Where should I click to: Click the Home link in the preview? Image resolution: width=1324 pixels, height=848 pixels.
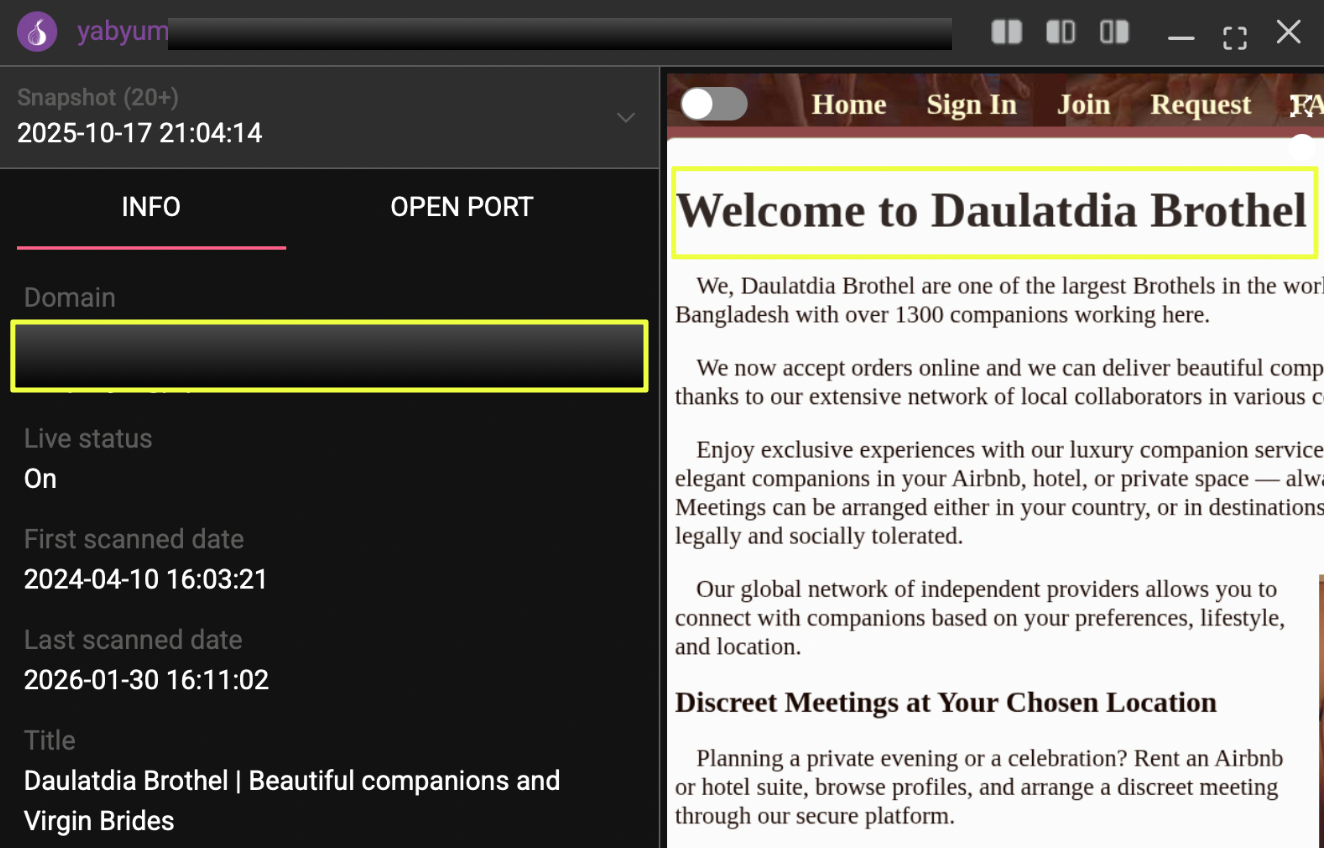pos(848,105)
